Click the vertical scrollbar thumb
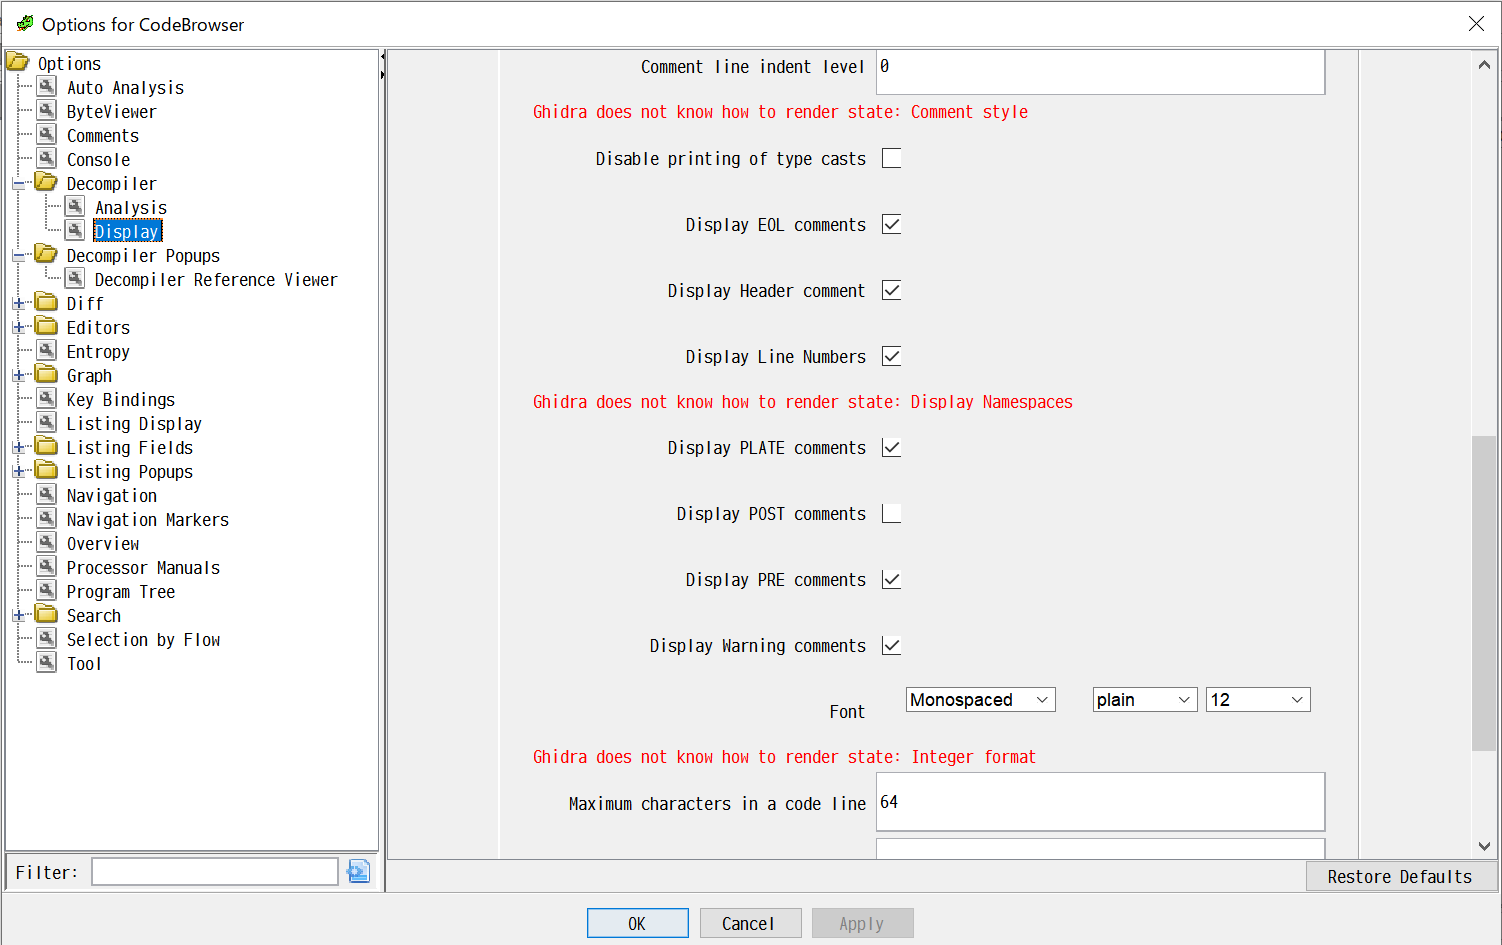Image resolution: width=1502 pixels, height=945 pixels. (x=1484, y=593)
